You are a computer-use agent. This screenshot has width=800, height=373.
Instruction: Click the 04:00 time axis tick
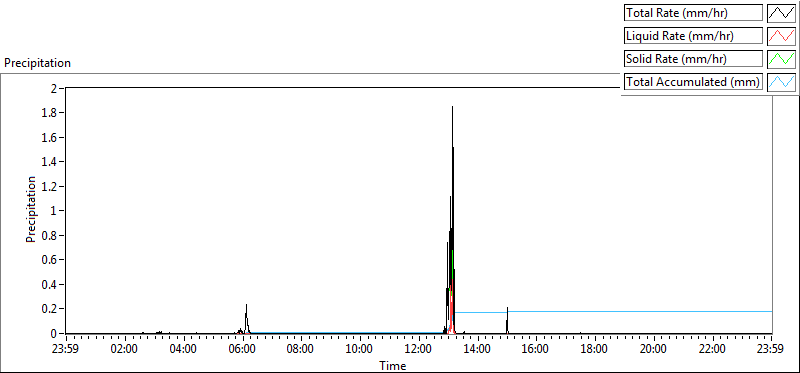point(183,350)
